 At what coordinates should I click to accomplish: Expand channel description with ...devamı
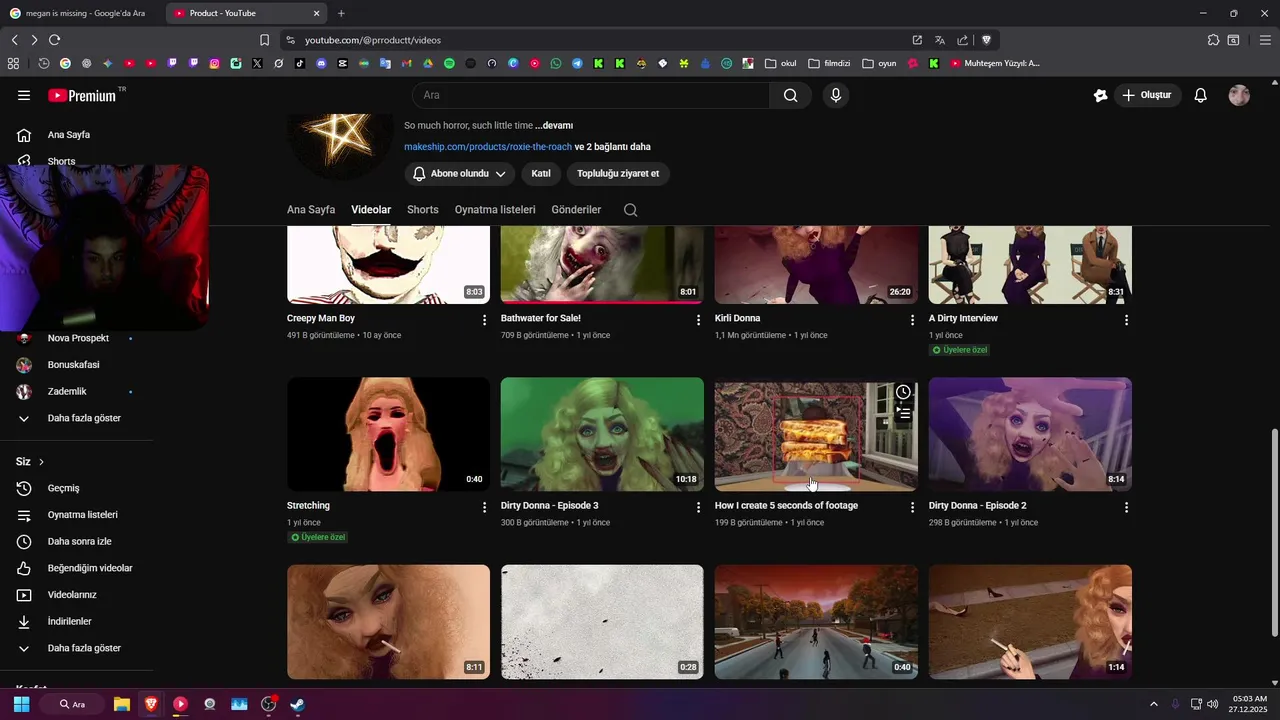click(x=554, y=126)
